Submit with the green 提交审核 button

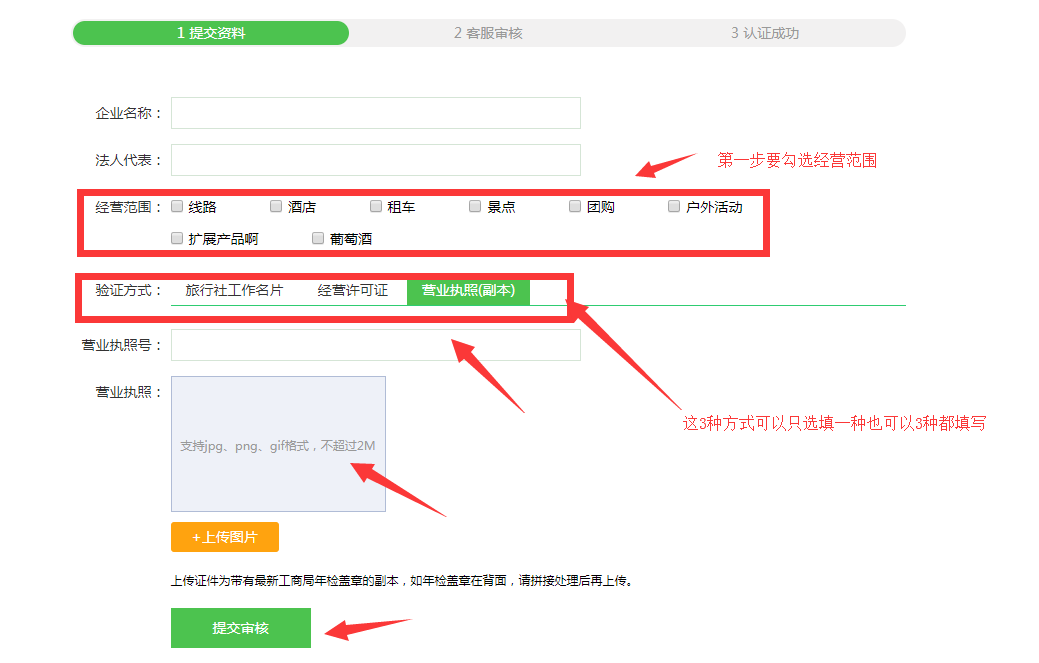click(x=240, y=628)
